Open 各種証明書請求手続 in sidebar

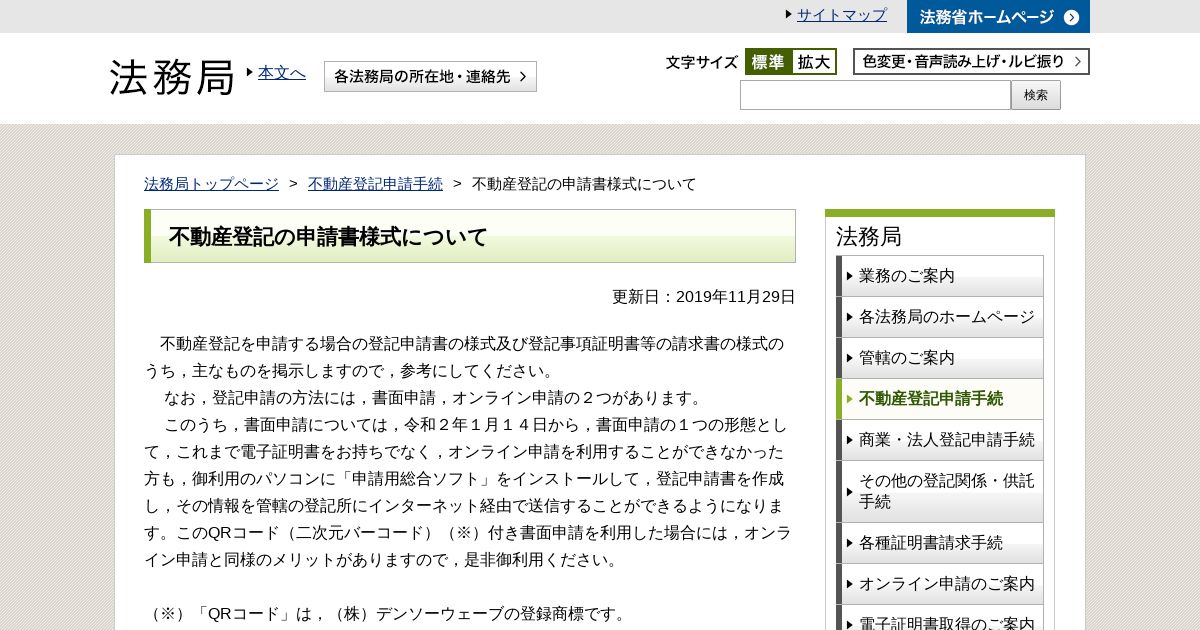pos(940,543)
